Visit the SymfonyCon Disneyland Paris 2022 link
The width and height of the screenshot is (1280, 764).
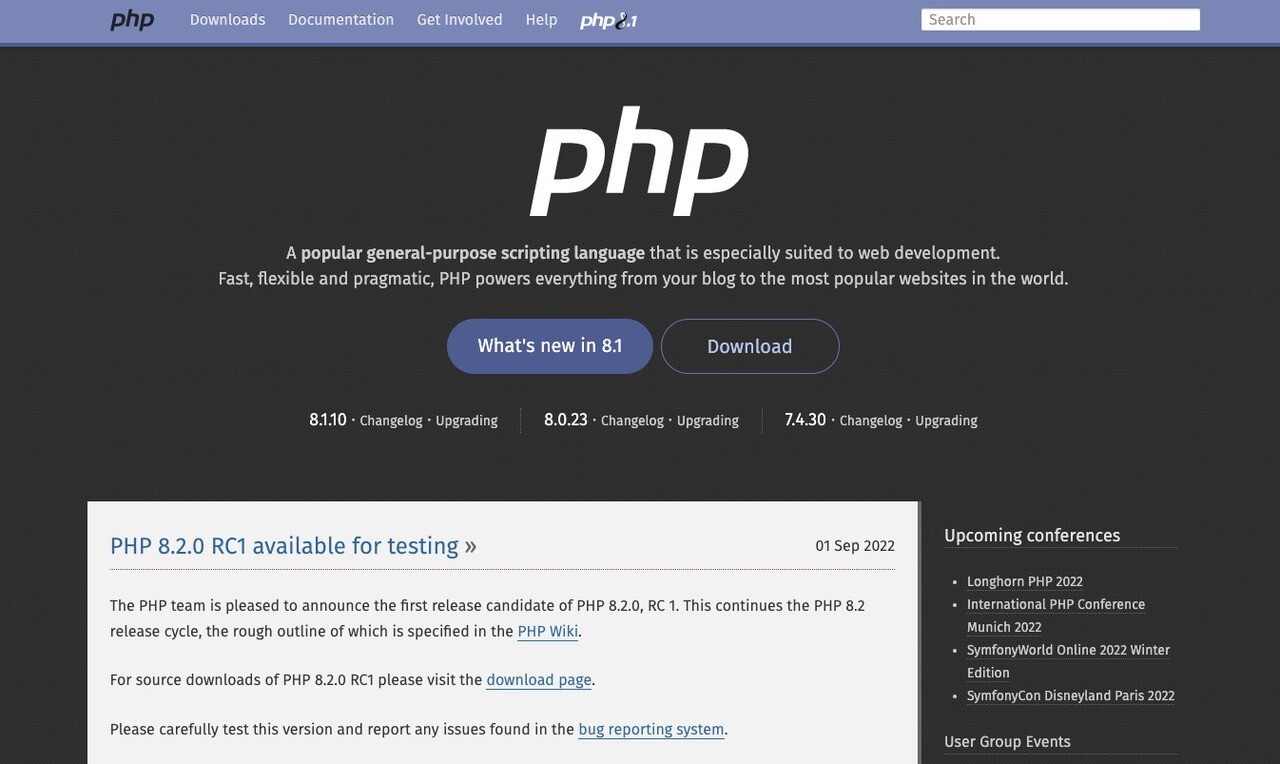(1070, 696)
